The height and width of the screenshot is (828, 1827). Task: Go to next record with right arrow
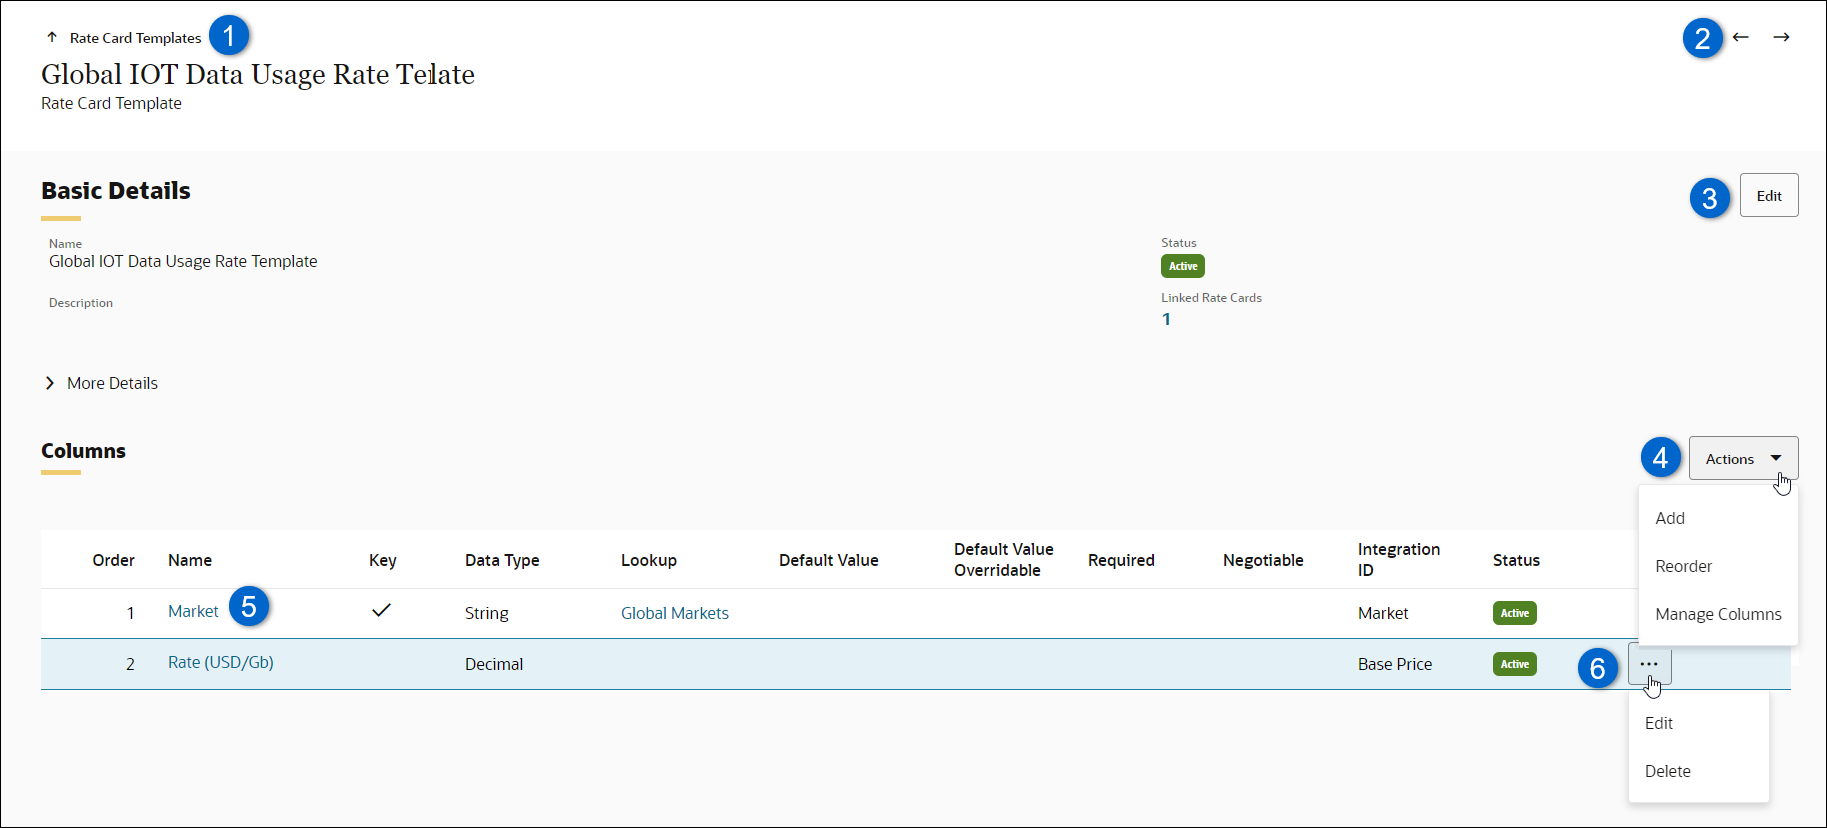(1781, 37)
